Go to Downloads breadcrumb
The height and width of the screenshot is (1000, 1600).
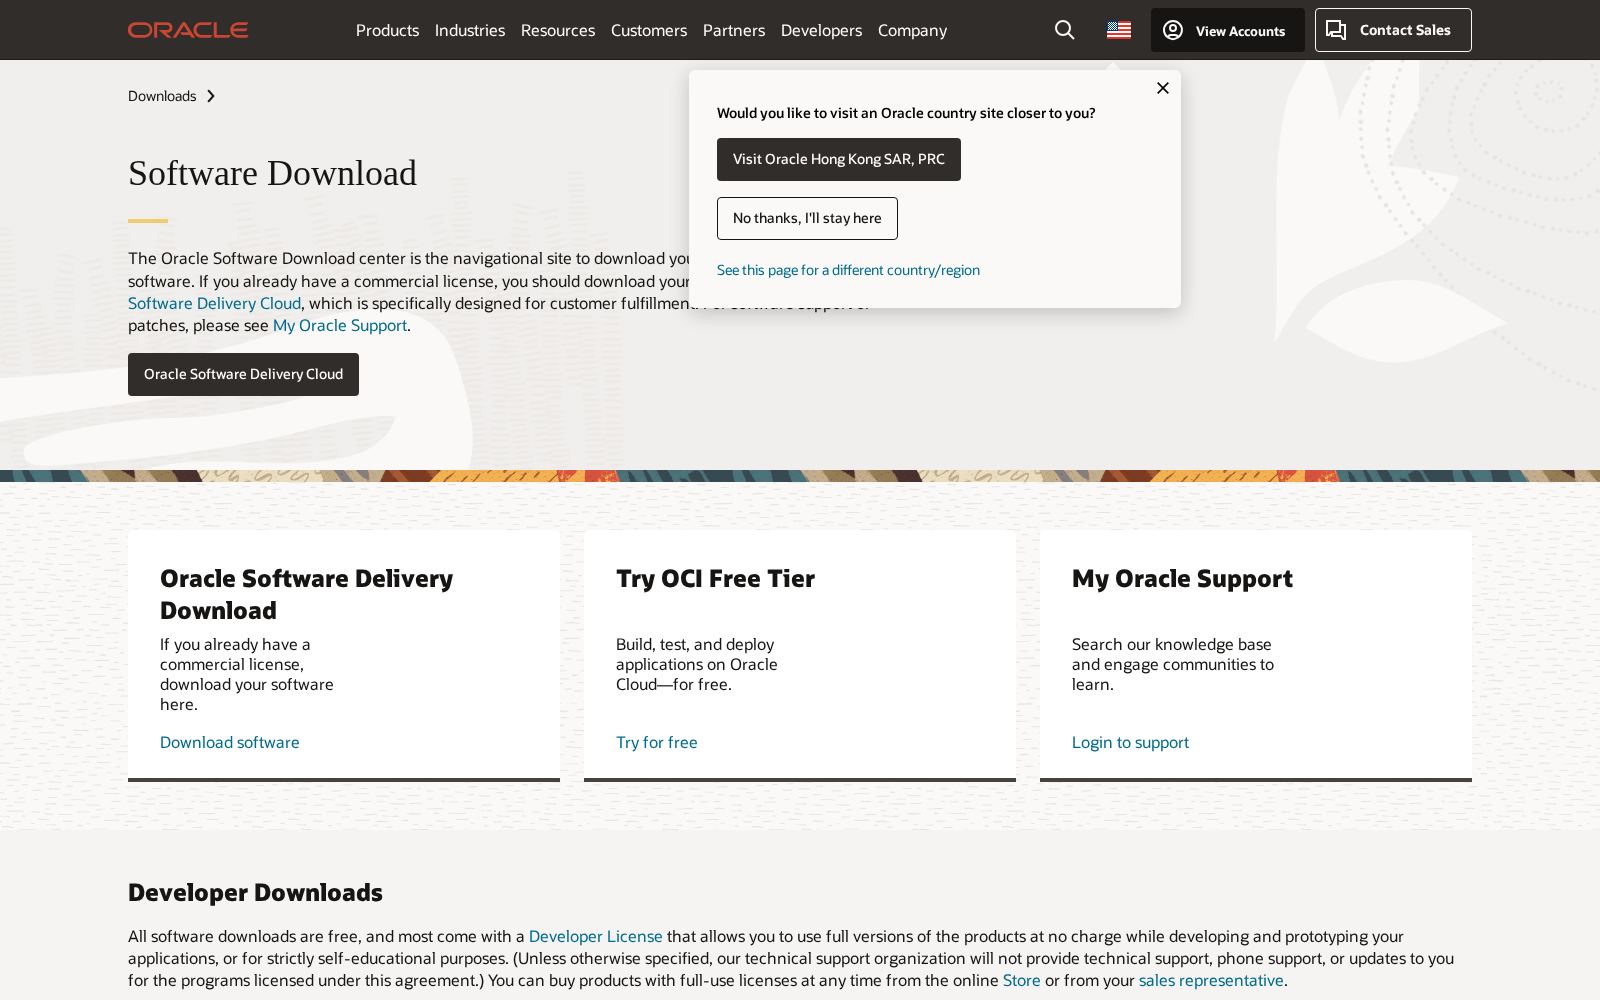click(162, 96)
